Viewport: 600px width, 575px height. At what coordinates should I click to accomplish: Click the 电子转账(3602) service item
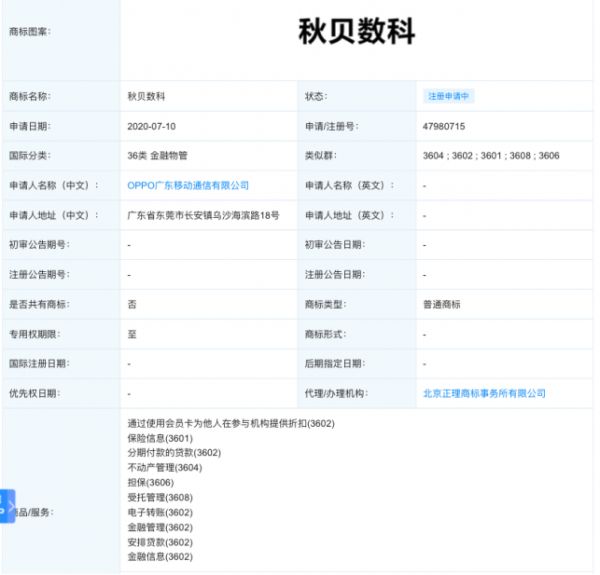point(160,512)
